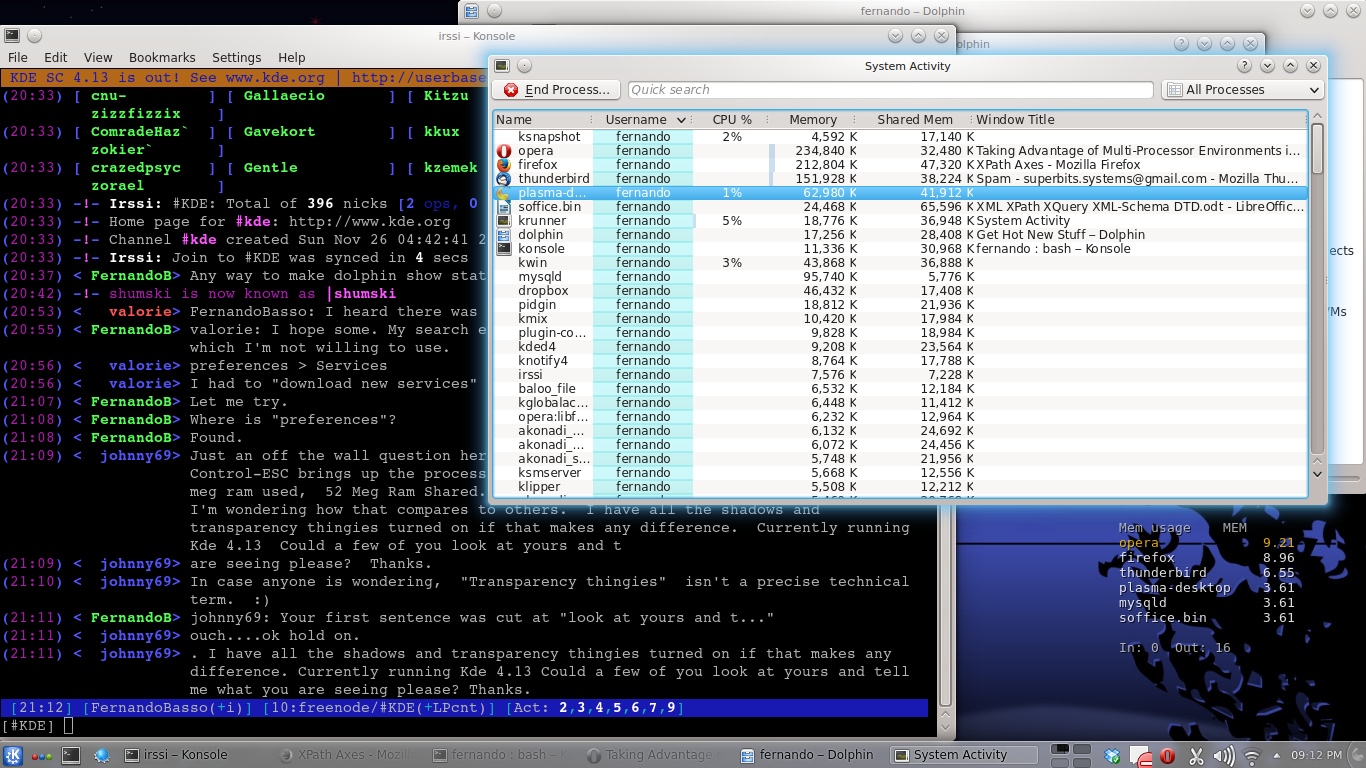Select the opera process icon row

(504, 151)
